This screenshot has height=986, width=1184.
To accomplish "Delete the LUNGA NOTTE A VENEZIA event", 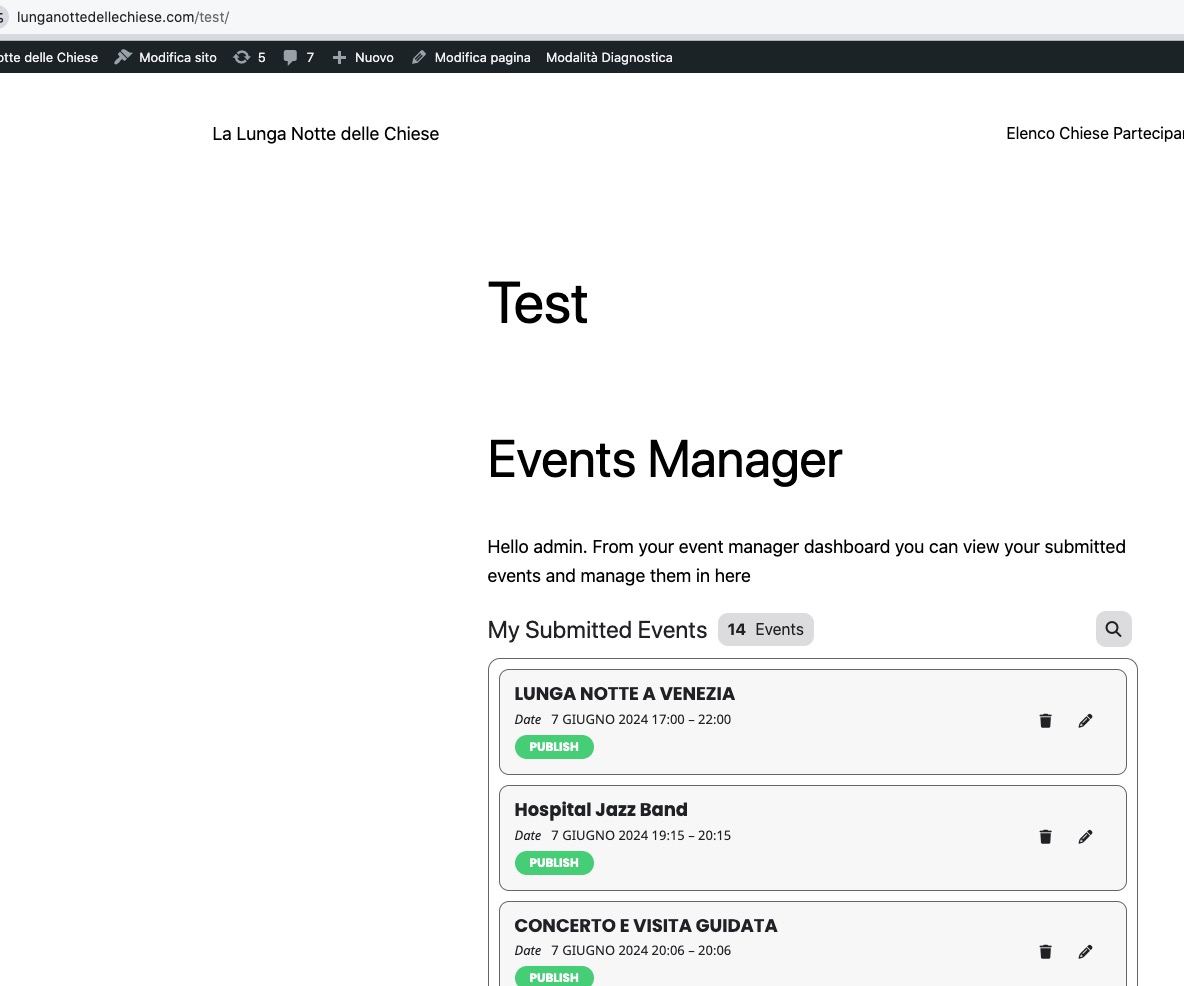I will 1045,721.
